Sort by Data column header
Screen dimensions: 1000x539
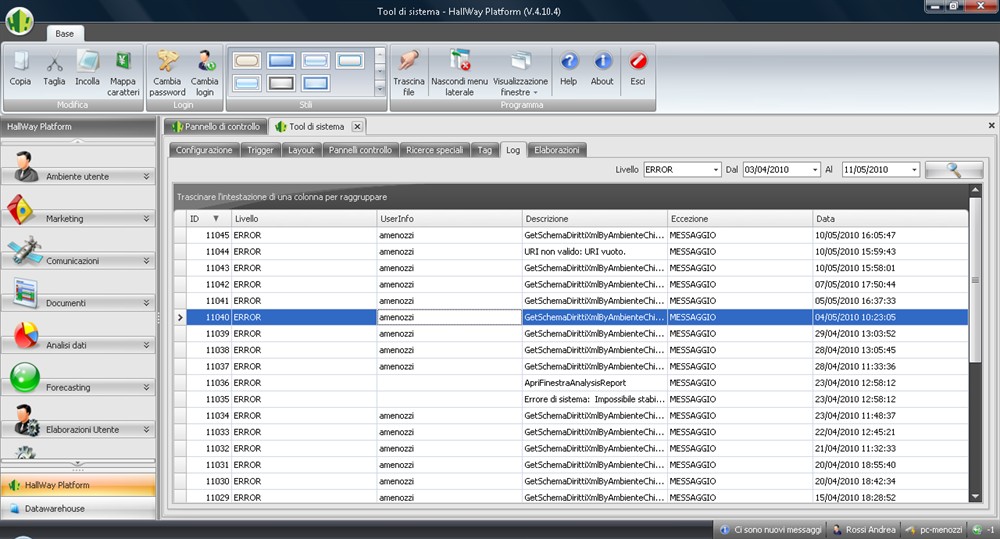(x=890, y=218)
